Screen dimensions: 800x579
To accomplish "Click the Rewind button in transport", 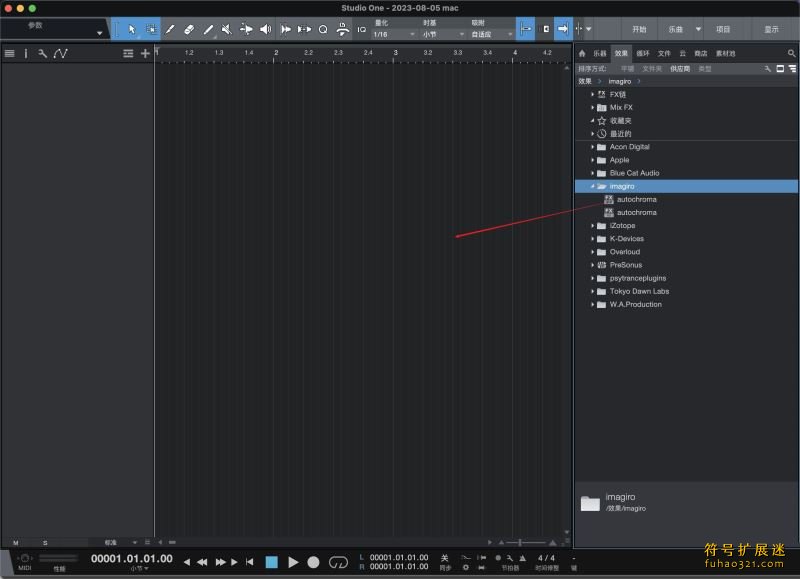I will tap(202, 562).
